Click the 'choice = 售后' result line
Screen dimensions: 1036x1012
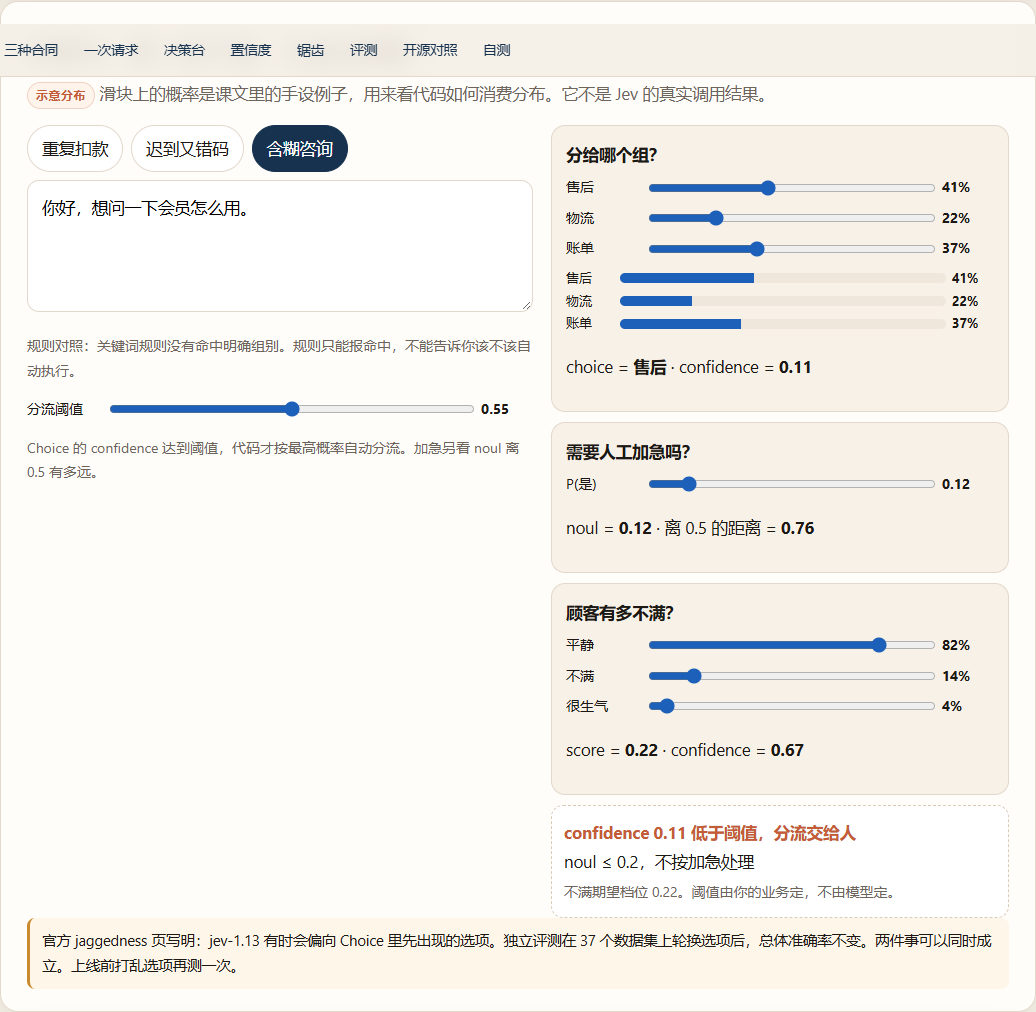tap(688, 367)
